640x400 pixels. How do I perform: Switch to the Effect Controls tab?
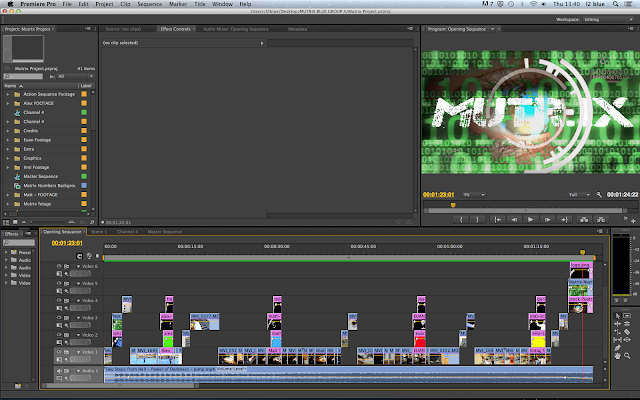[x=176, y=29]
